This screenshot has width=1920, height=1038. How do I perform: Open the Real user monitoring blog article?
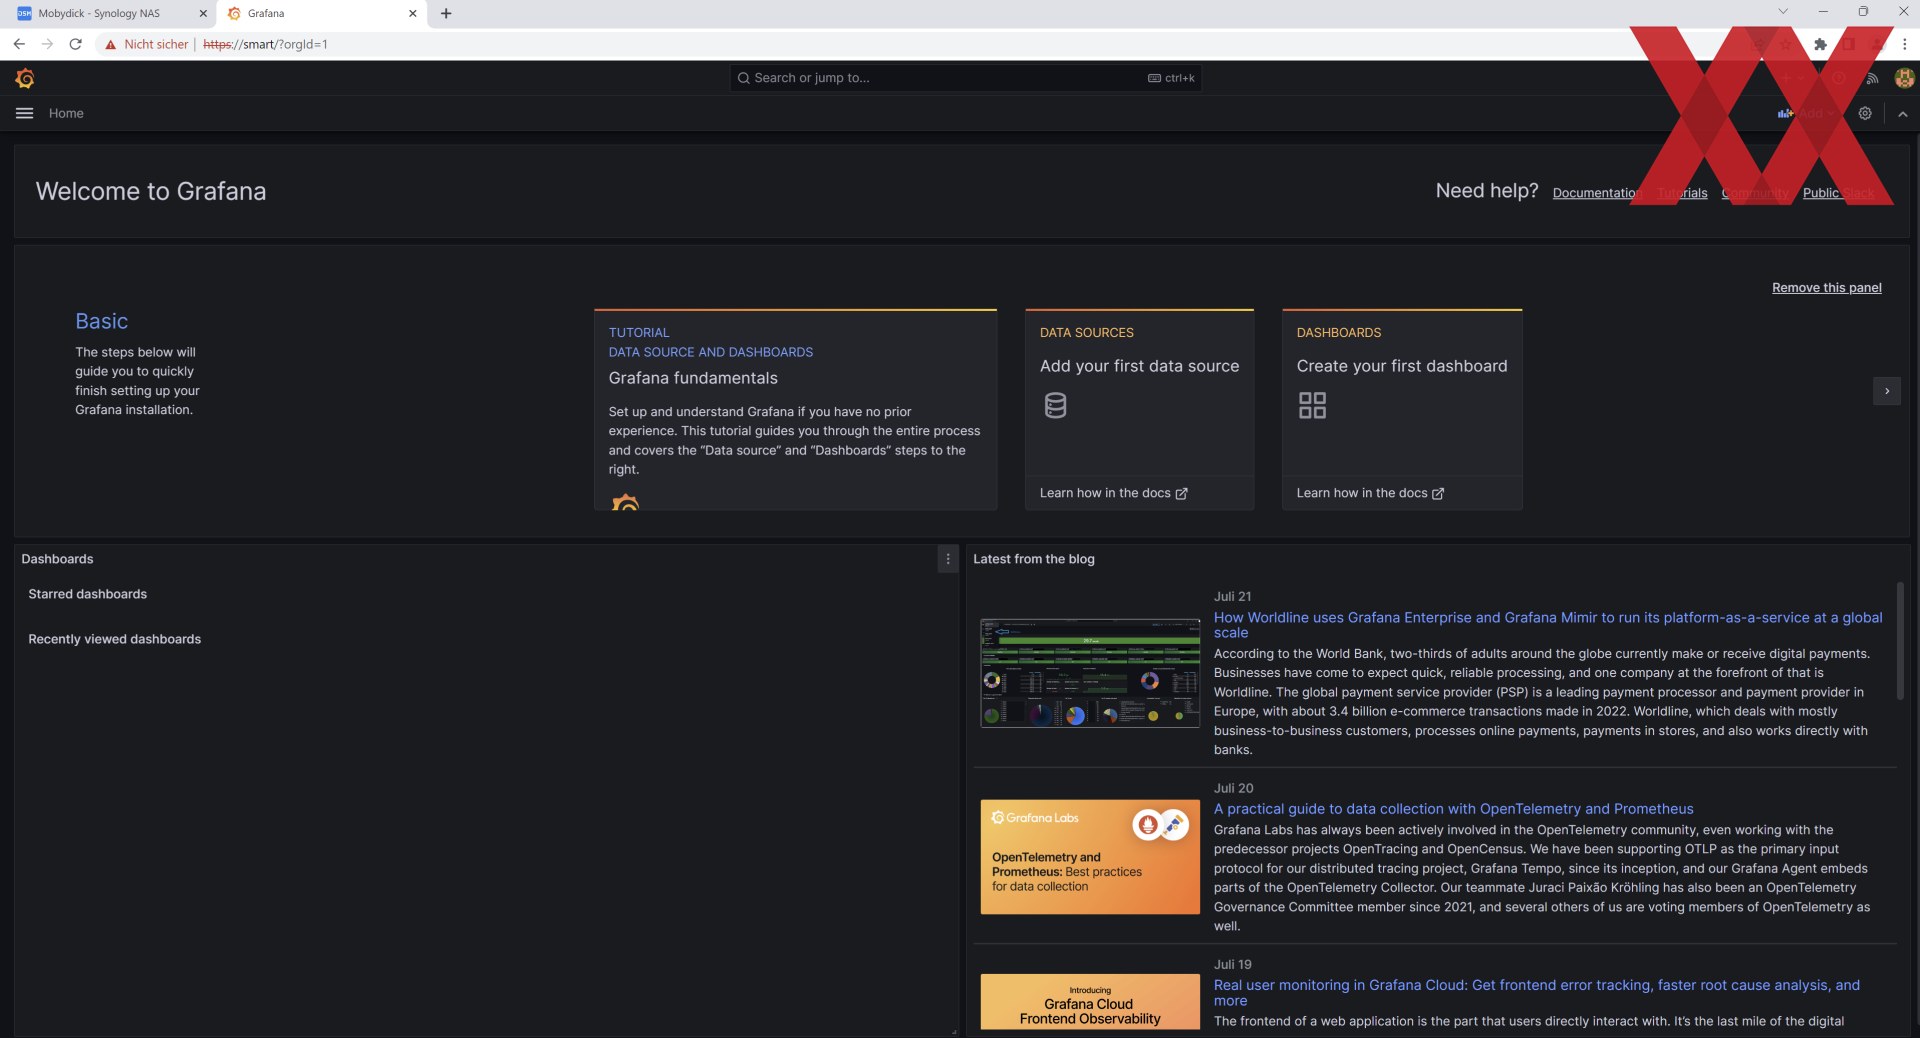pos(1537,993)
